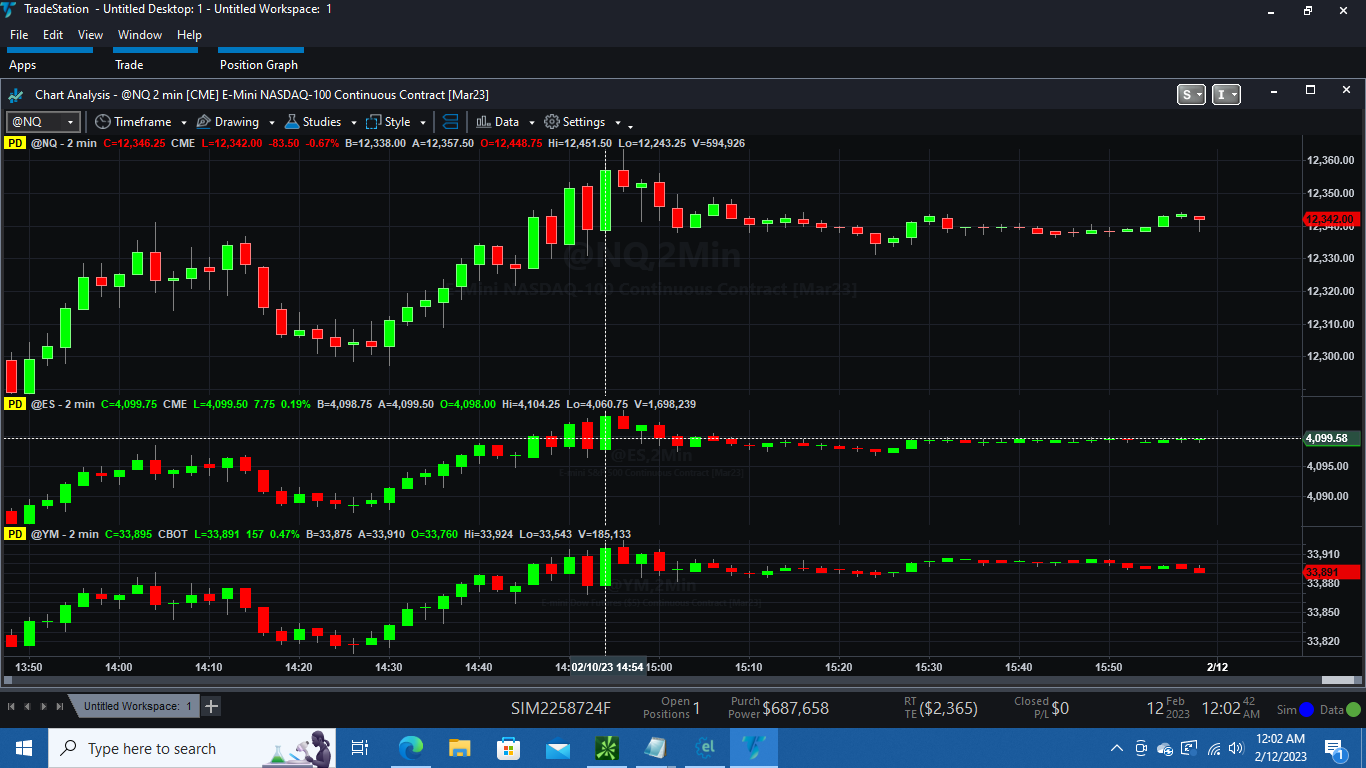Viewport: 1366px width, 768px height.
Task: Click the blue Sim mode indicator
Action: pyautogui.click(x=1306, y=710)
